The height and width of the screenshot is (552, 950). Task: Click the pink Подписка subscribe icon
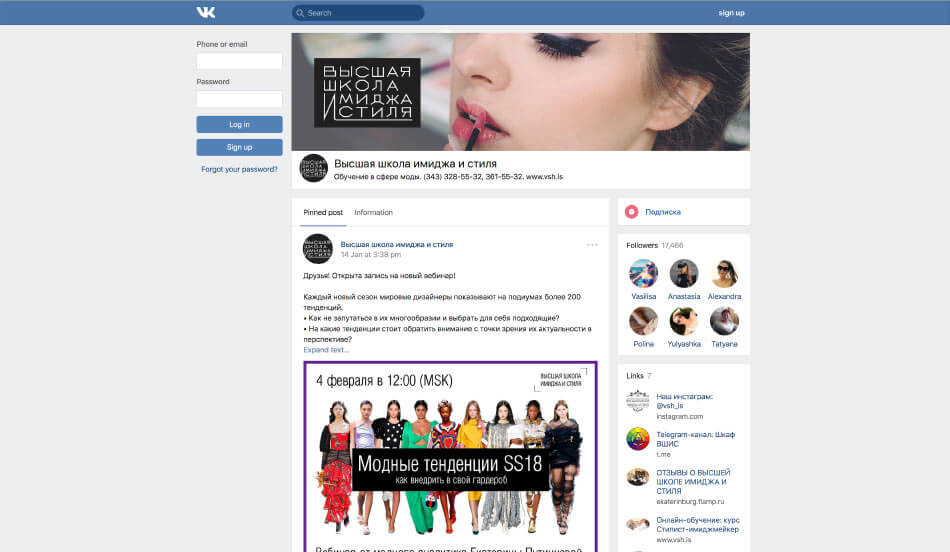click(632, 212)
